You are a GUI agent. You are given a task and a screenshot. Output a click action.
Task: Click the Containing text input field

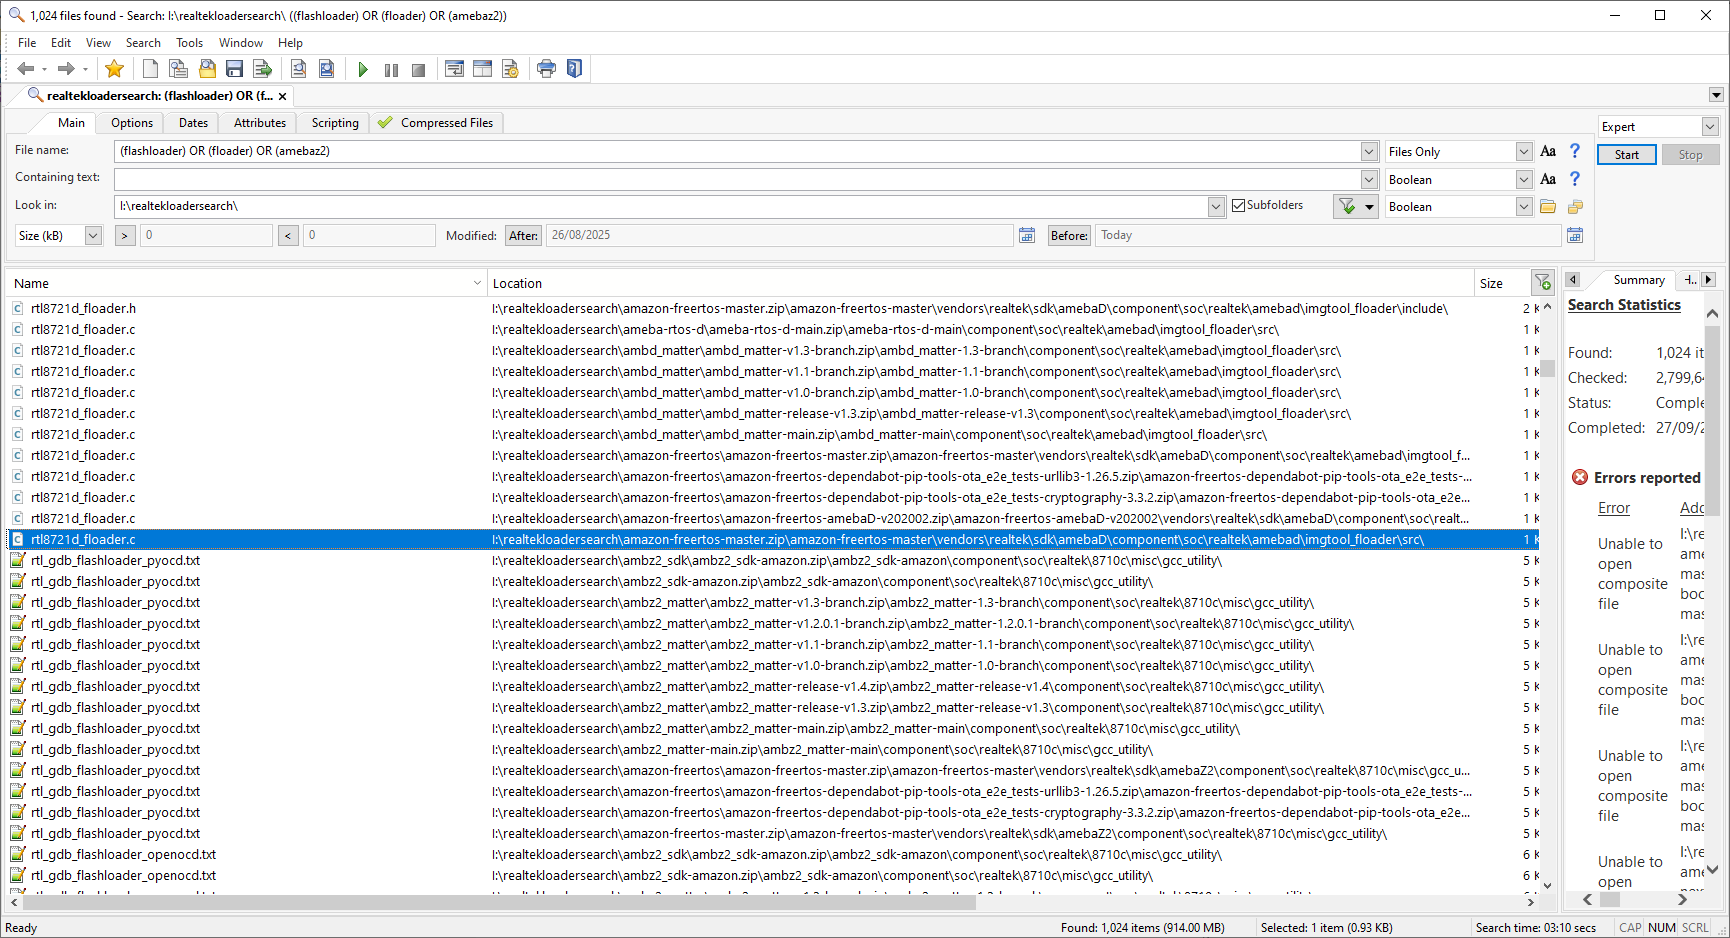point(738,180)
